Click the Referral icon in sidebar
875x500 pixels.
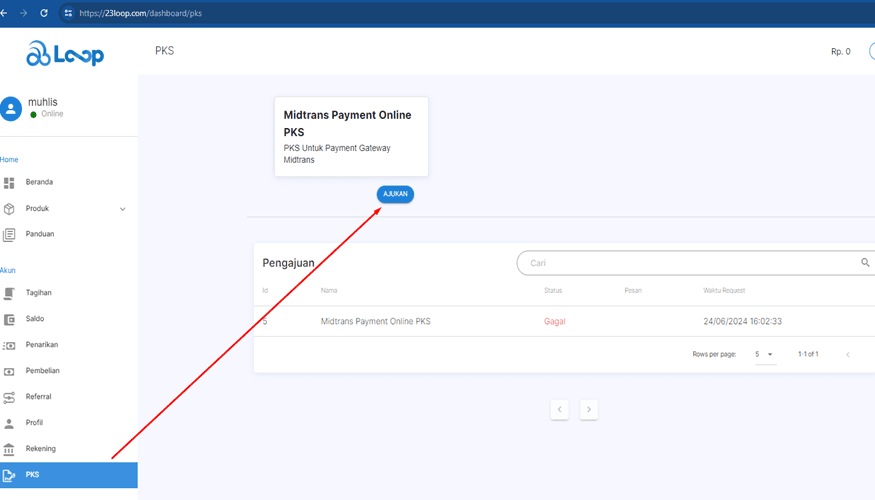coord(9,397)
